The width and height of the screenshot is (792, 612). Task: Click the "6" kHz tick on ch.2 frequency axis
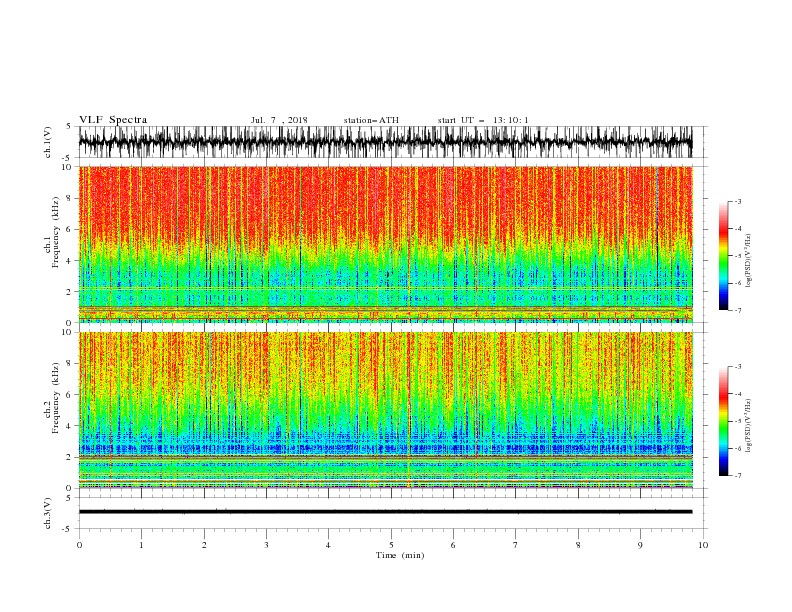69,394
